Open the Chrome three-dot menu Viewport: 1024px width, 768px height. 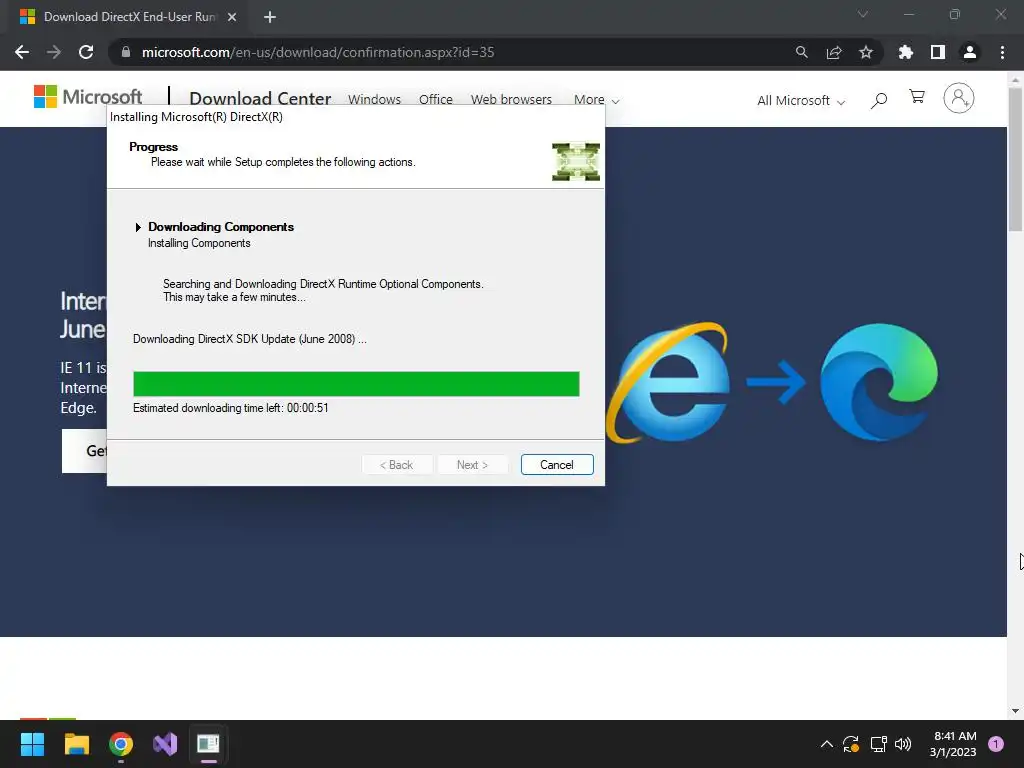1002,52
